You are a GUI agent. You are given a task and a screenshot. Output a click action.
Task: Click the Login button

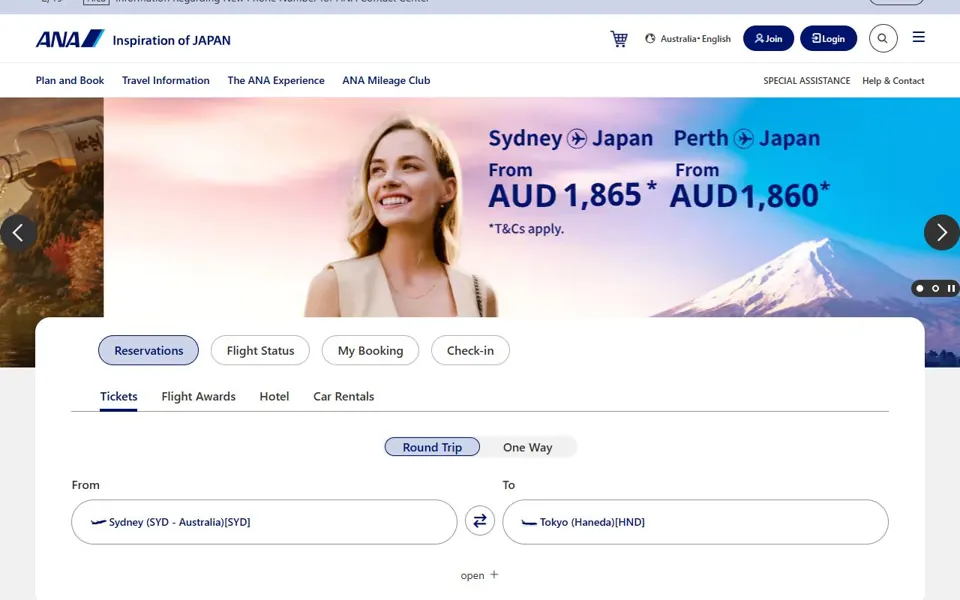tap(828, 39)
